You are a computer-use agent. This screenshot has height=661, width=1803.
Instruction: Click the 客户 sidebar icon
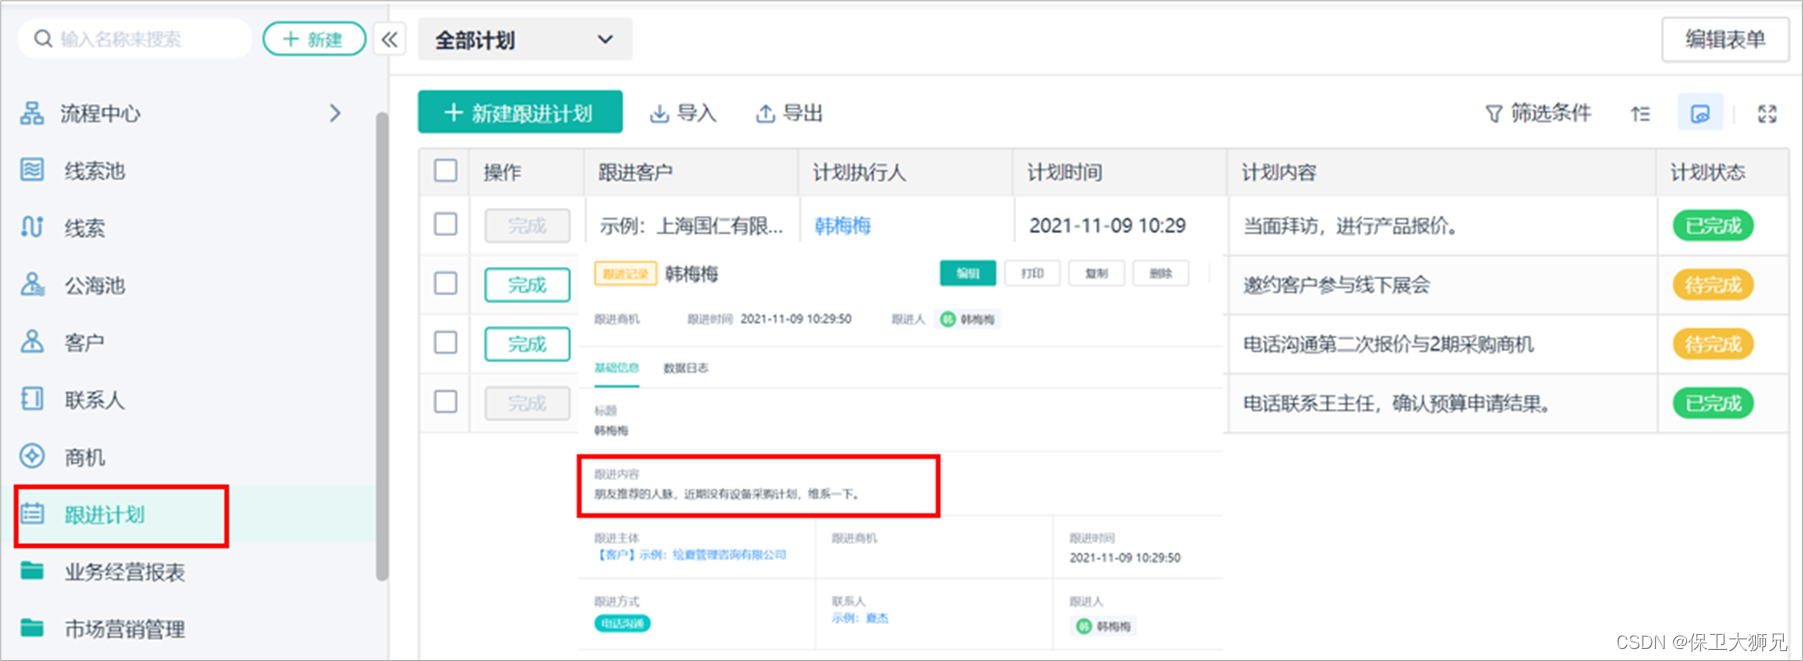point(32,342)
